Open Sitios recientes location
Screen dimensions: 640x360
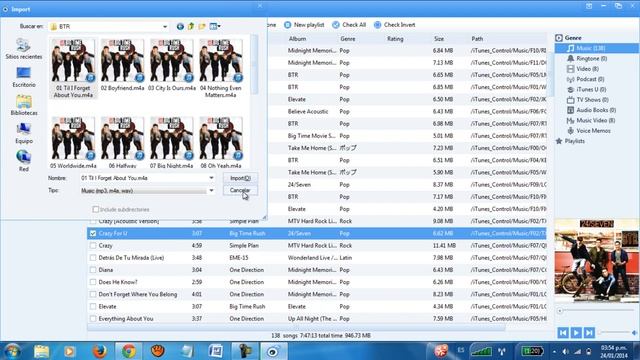click(24, 49)
